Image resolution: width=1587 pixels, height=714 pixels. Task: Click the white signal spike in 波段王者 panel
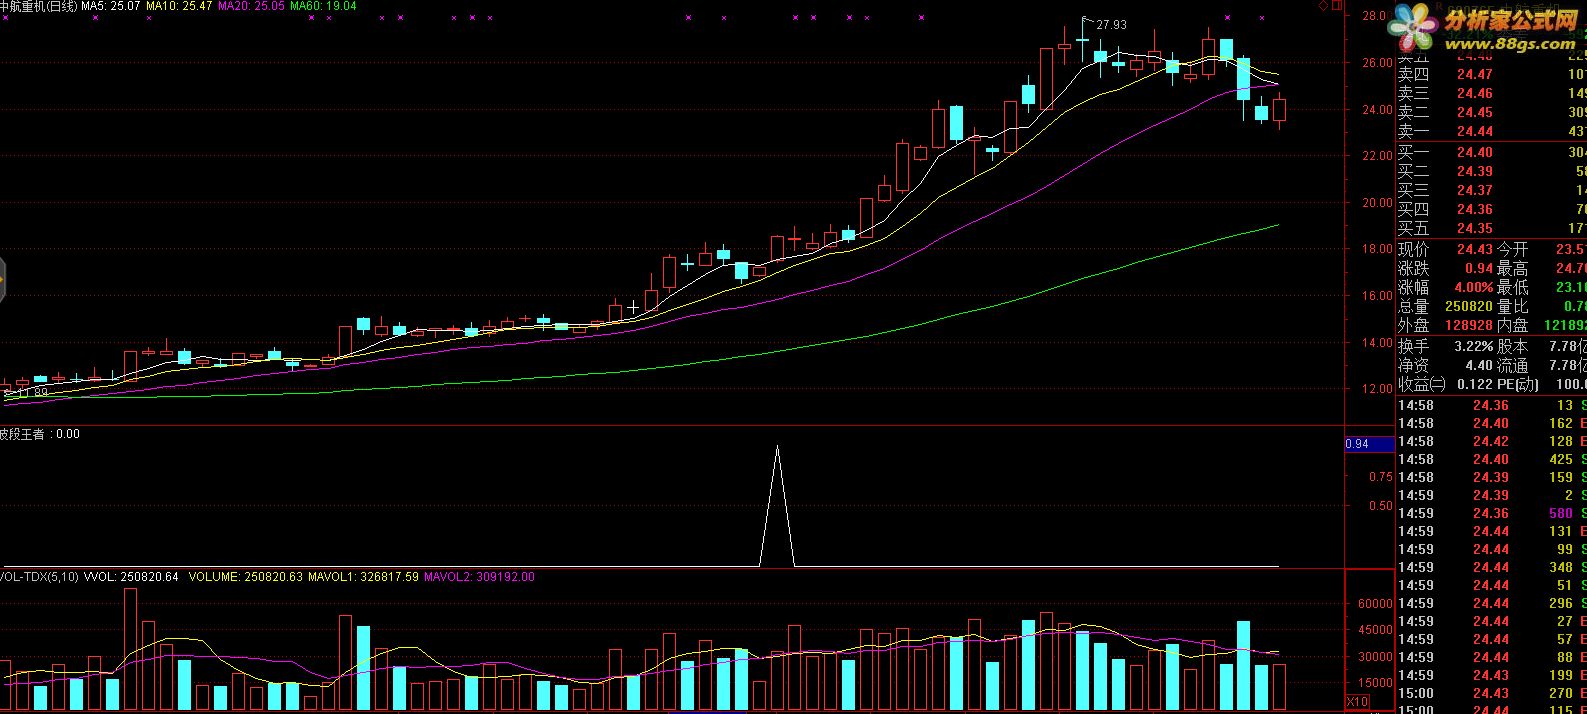pyautogui.click(x=777, y=505)
